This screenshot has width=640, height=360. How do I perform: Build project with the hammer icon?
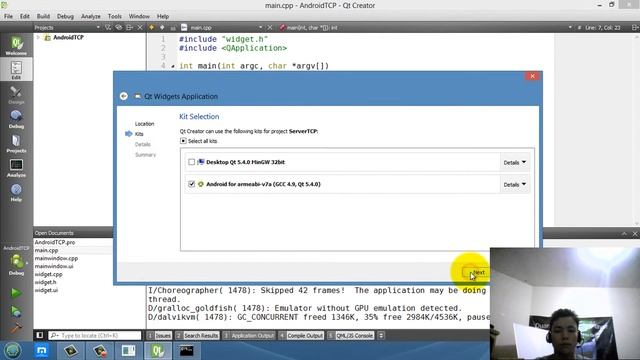point(16,328)
